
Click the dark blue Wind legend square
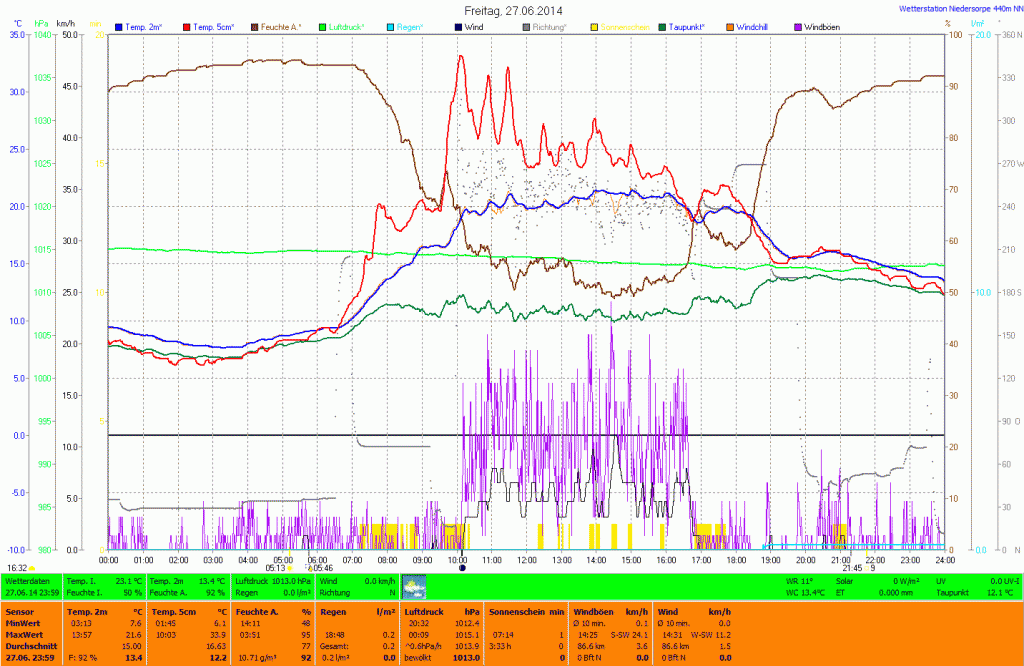pos(458,27)
